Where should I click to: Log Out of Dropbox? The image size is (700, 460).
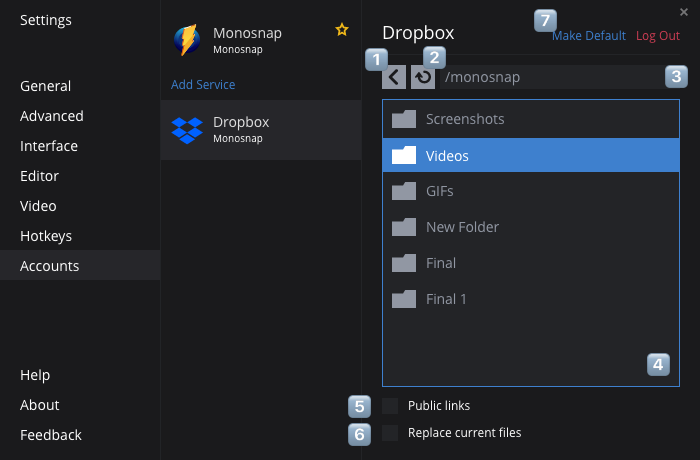(x=658, y=36)
